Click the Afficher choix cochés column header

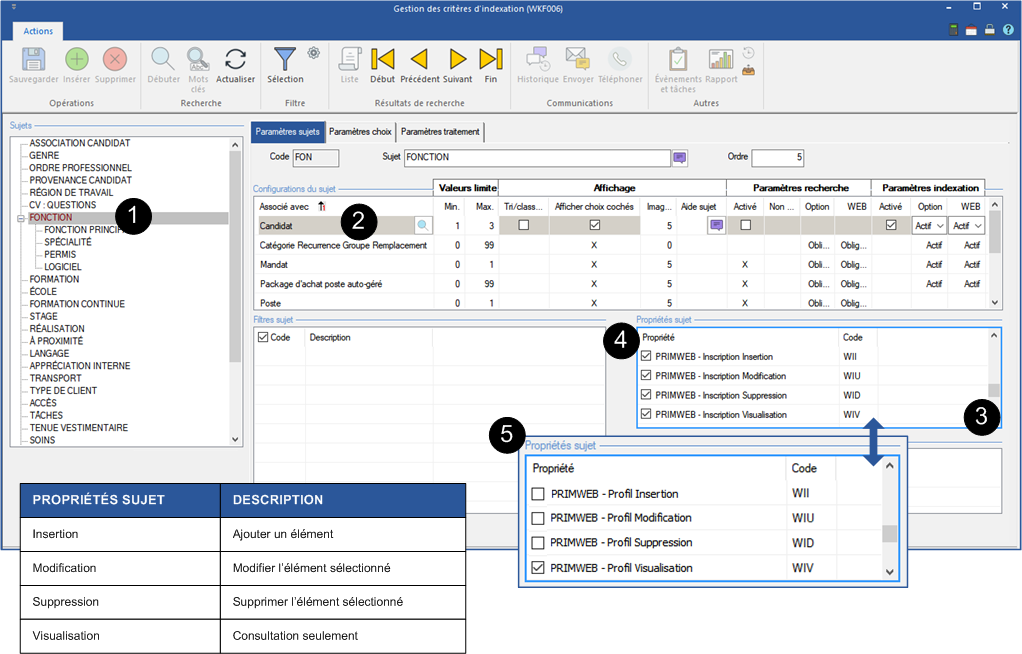coord(594,206)
